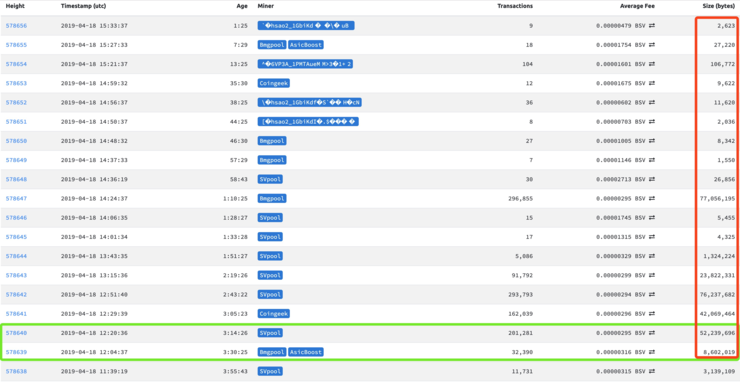The height and width of the screenshot is (382, 740).
Task: Toggle currency swap icon for block 578645
Action: (652, 237)
